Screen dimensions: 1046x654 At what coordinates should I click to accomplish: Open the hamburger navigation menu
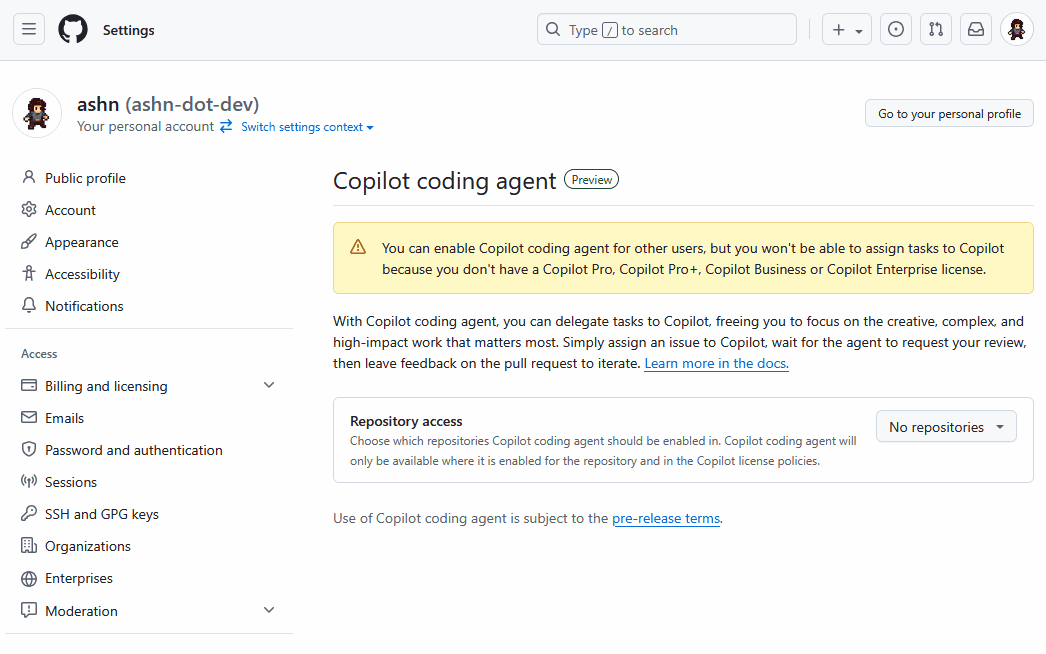tap(29, 30)
